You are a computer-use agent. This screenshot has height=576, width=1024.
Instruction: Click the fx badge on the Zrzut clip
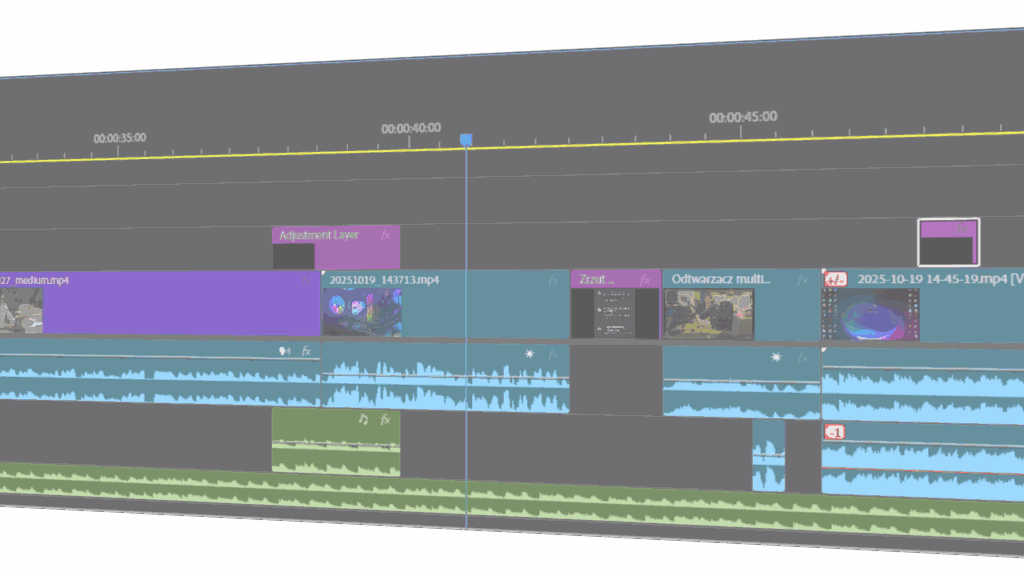coord(645,280)
